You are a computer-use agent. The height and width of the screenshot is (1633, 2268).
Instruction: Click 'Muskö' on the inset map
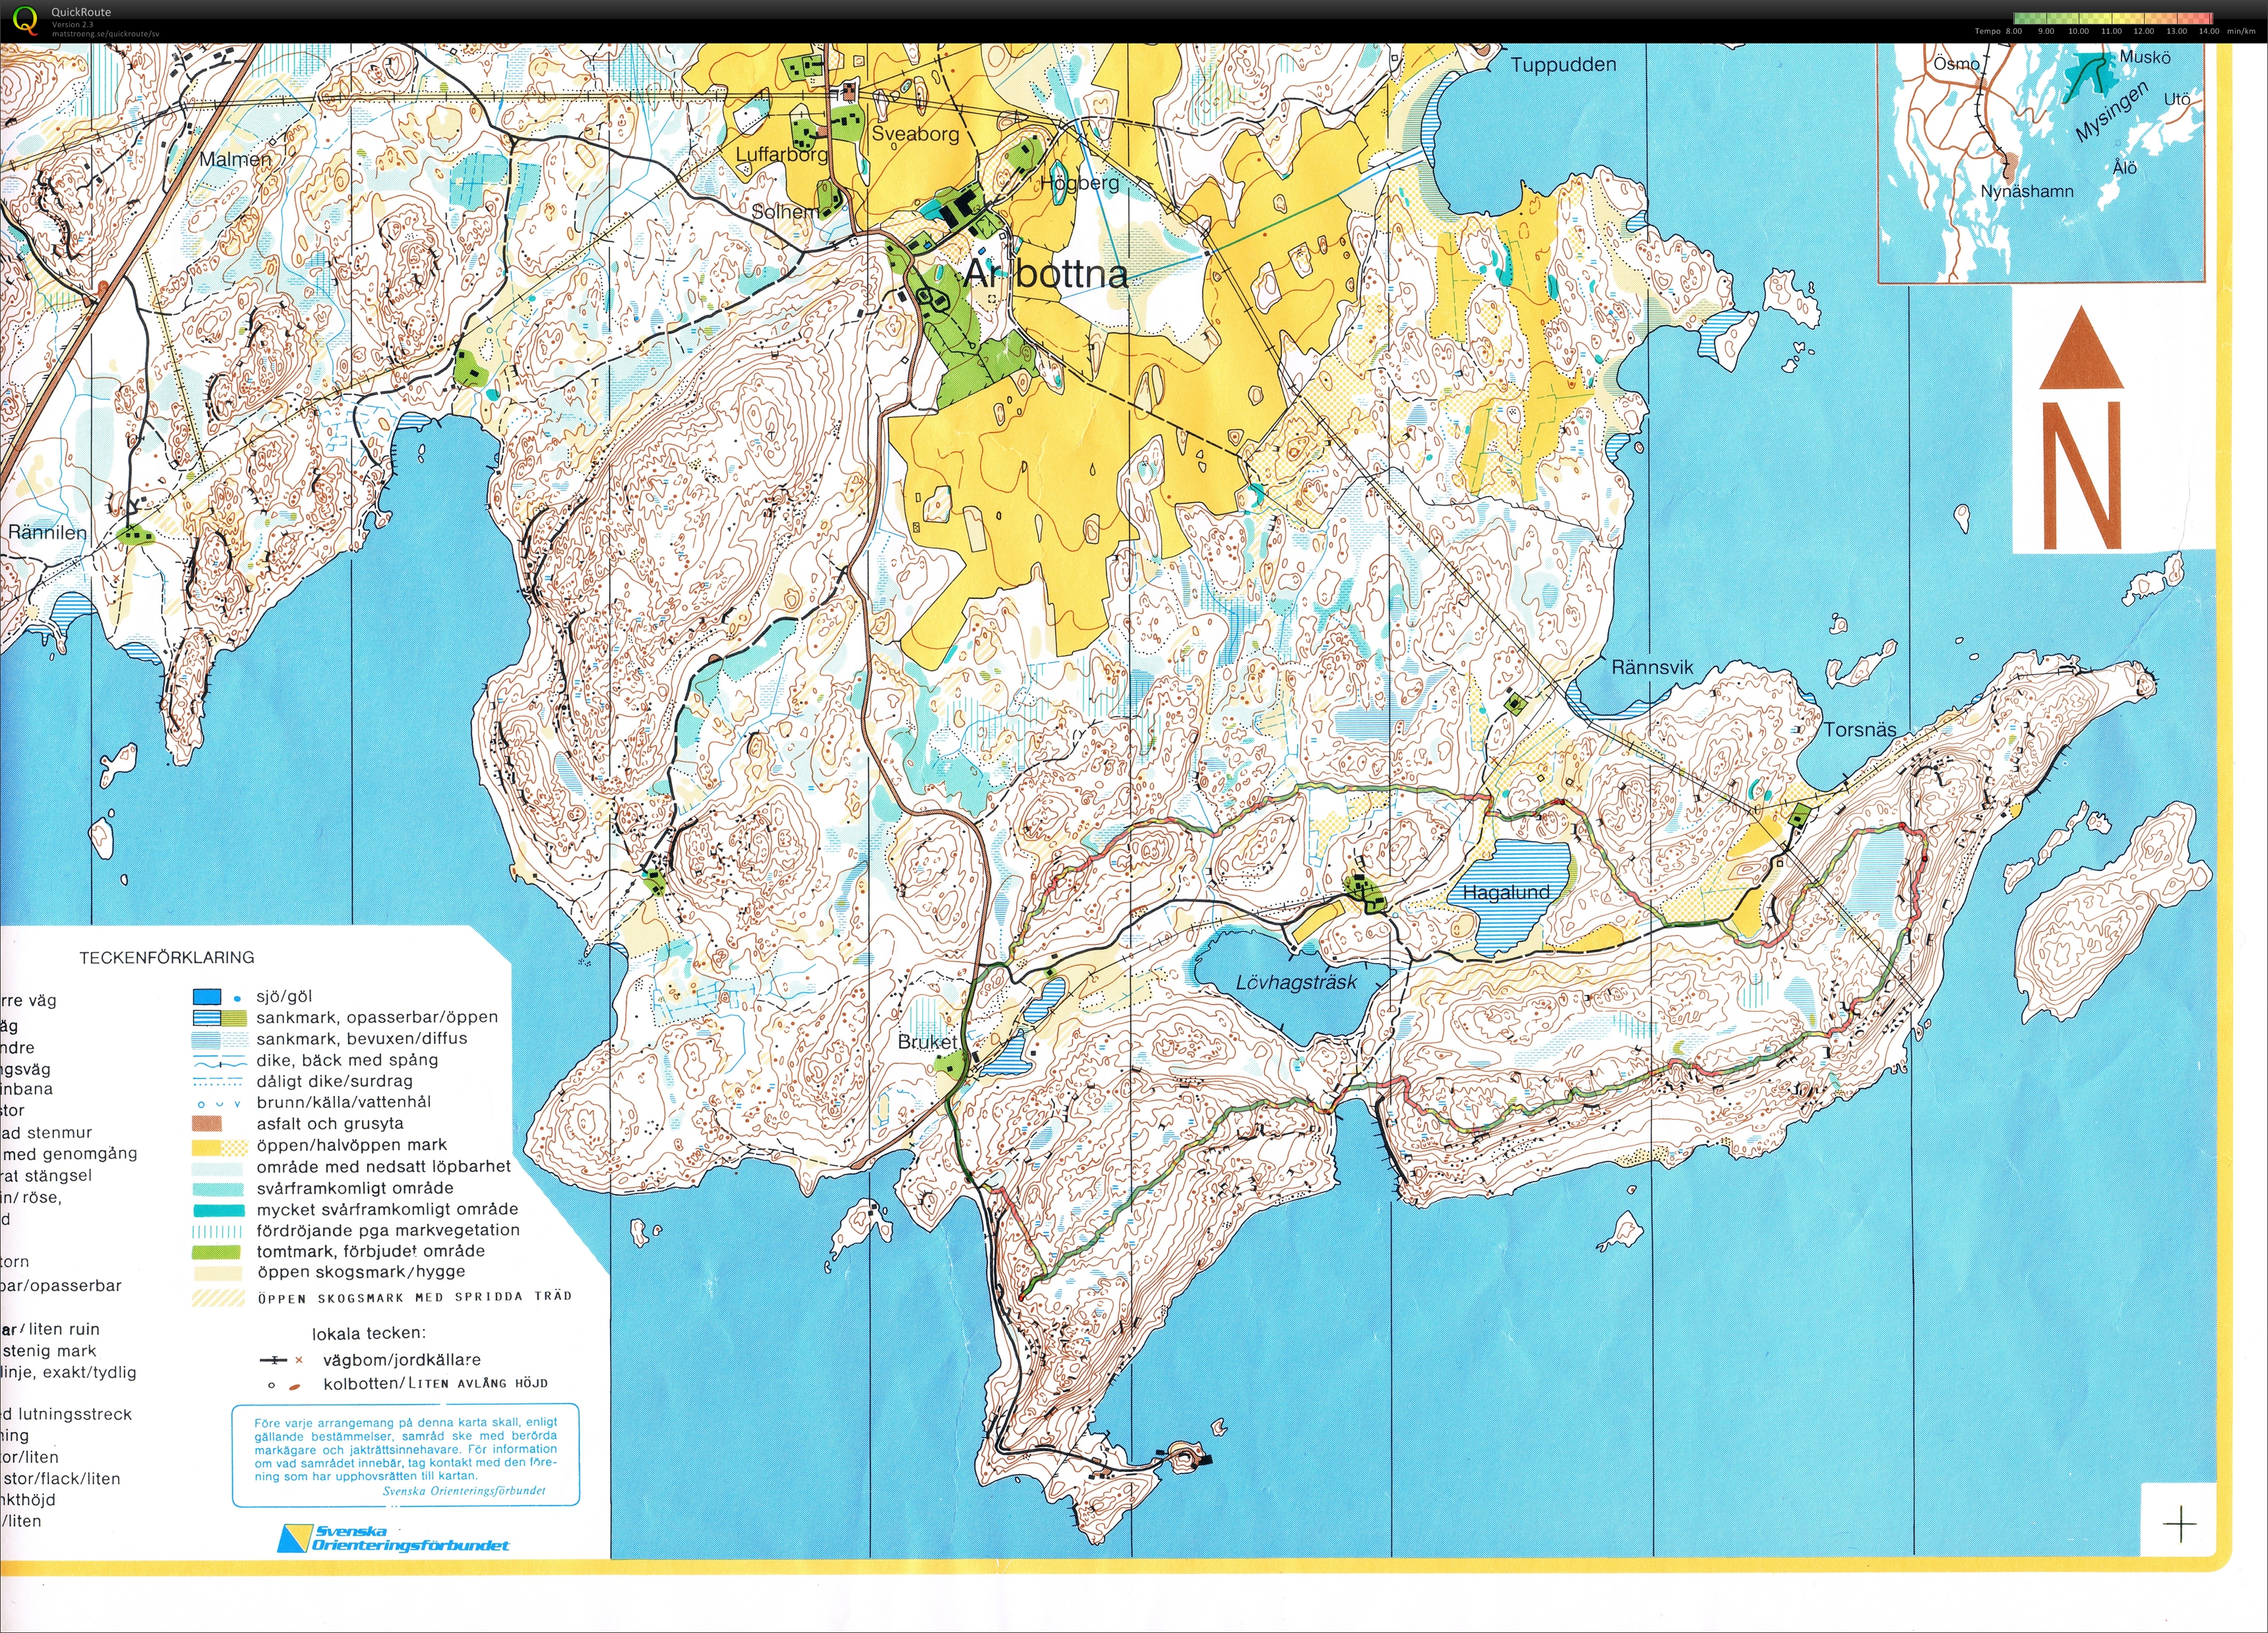coord(2145,58)
